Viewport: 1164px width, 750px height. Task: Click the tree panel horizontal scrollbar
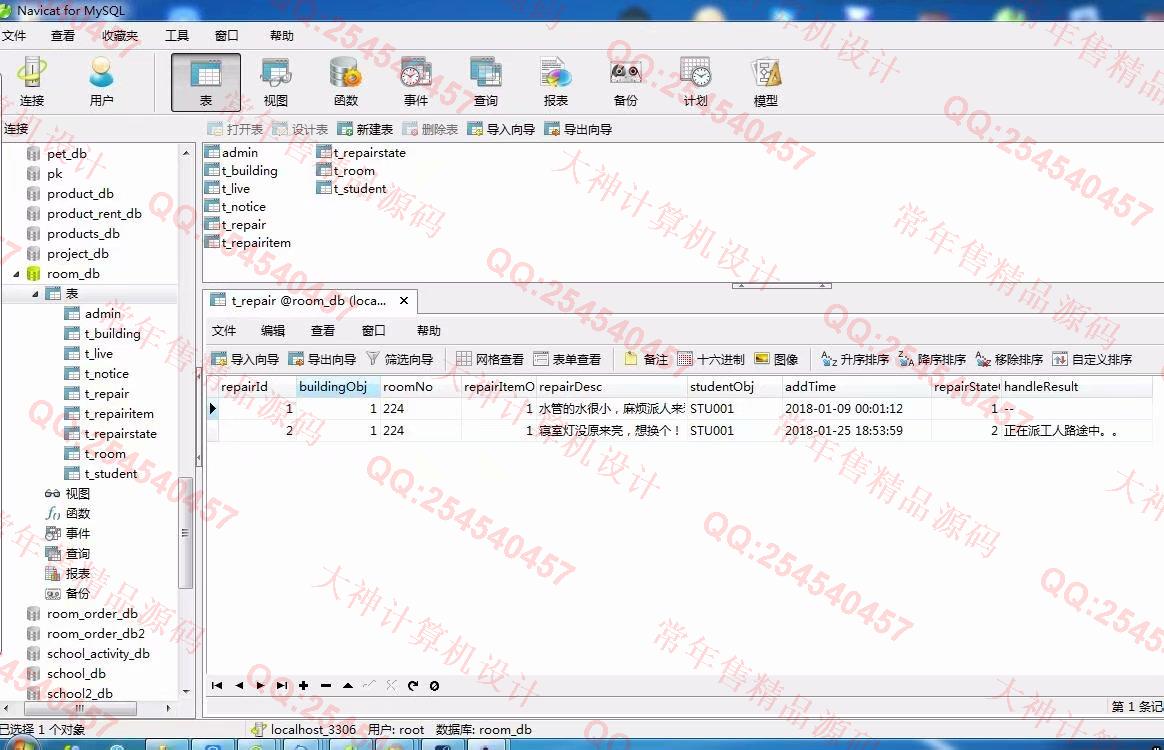[79, 708]
